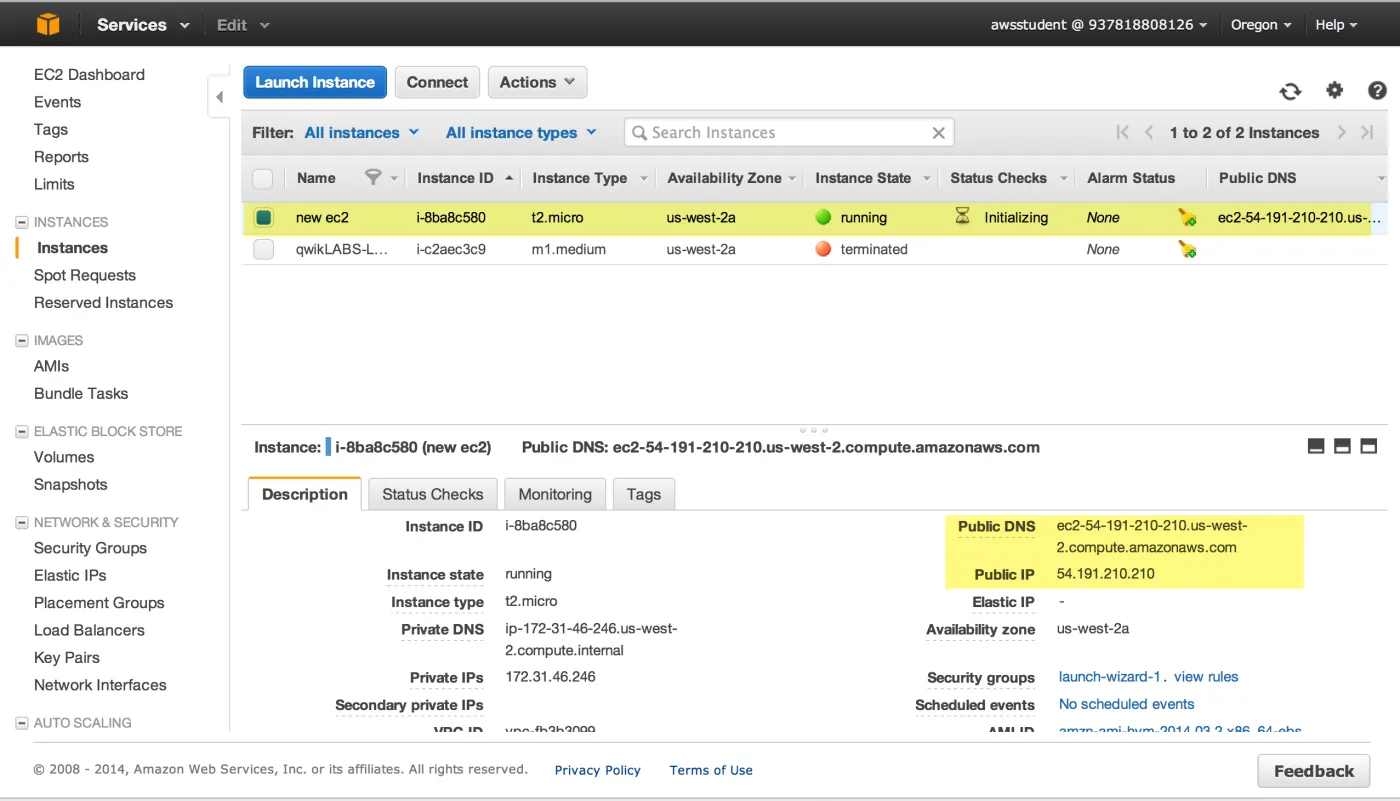Image resolution: width=1400 pixels, height=801 pixels.
Task: Click into the Search Instances field
Action: pyautogui.click(x=789, y=132)
